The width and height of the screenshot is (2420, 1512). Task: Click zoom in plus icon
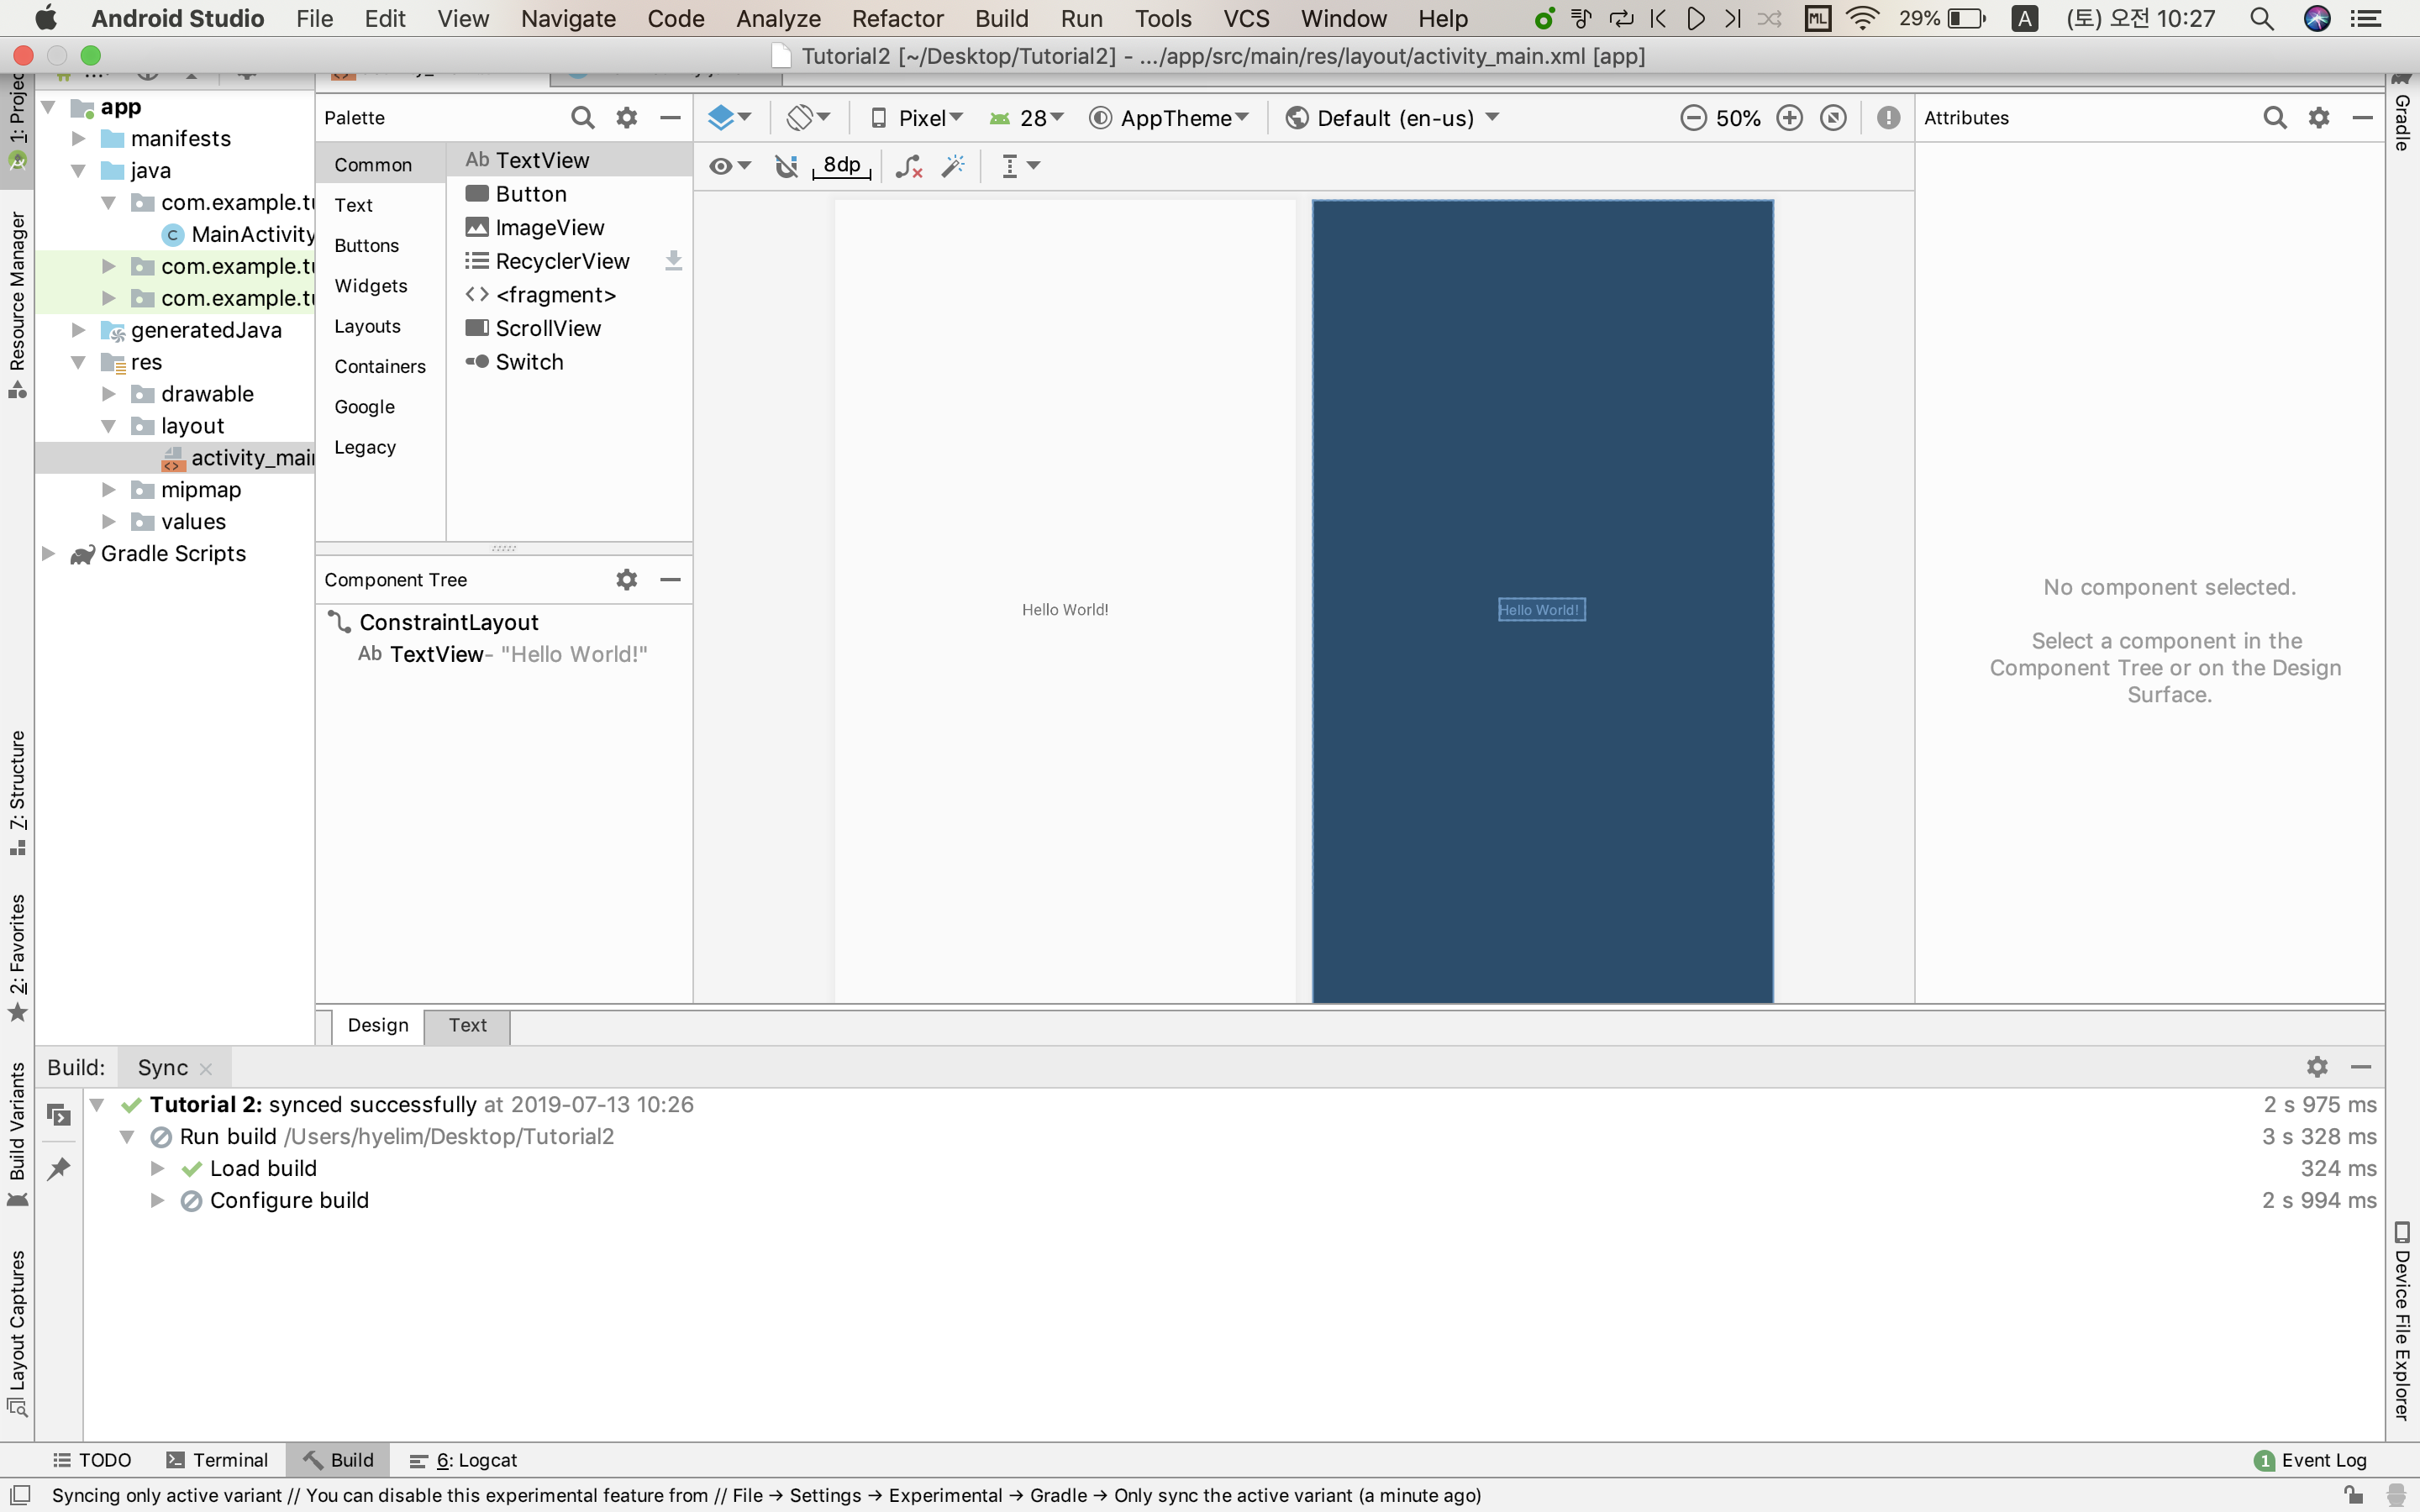click(x=1789, y=118)
